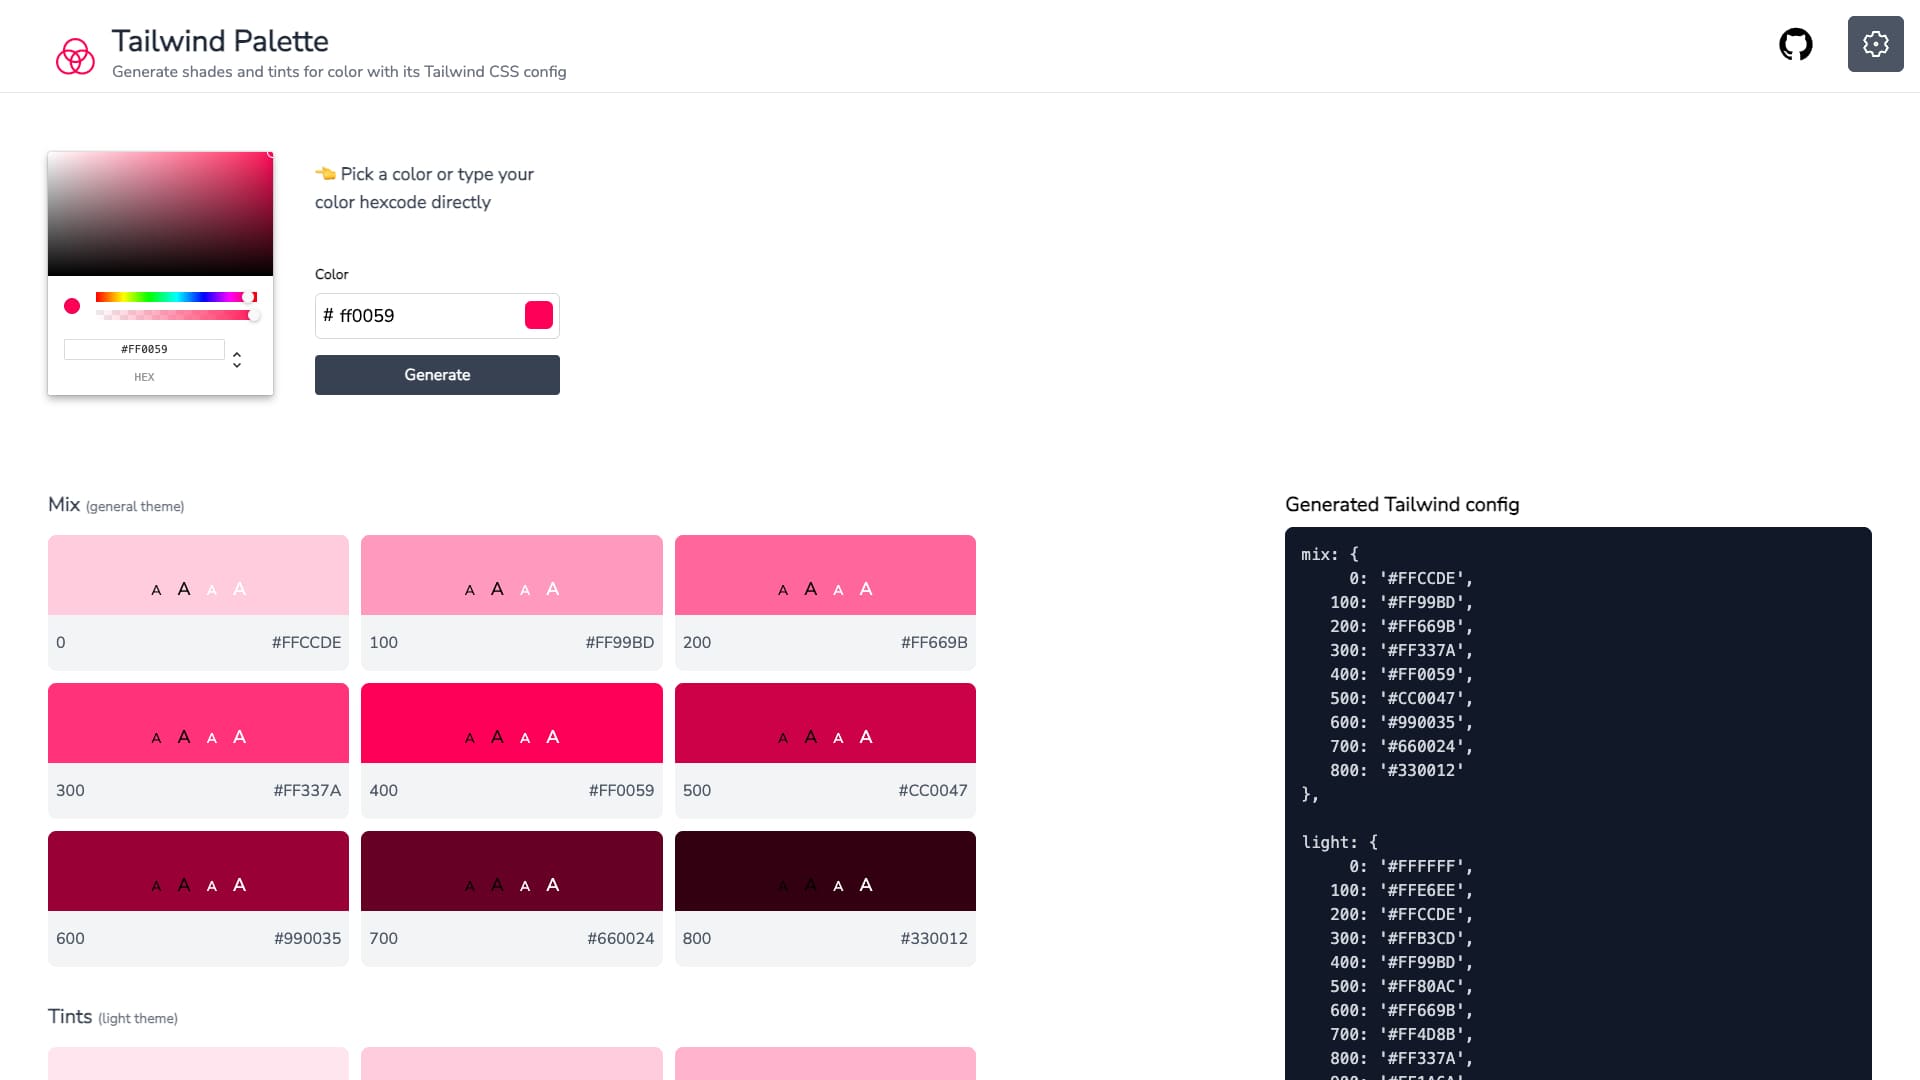Click the round current-color indicator in picker
1920x1080 pixels.
(72, 306)
